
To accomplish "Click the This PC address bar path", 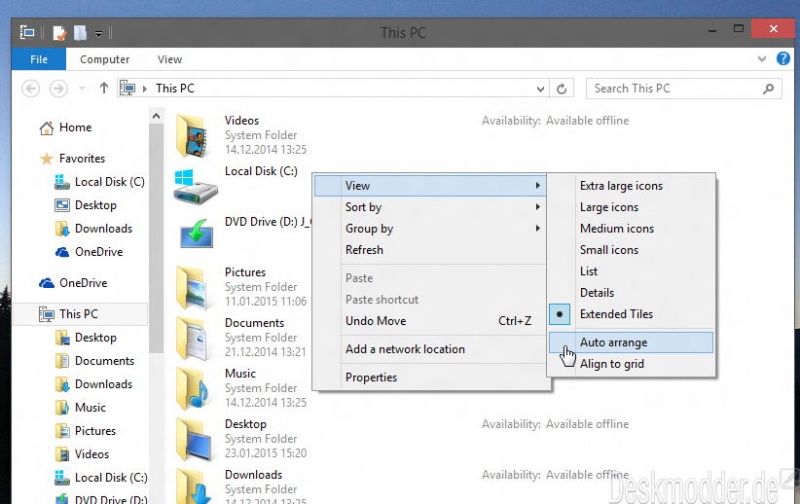I will tap(175, 88).
